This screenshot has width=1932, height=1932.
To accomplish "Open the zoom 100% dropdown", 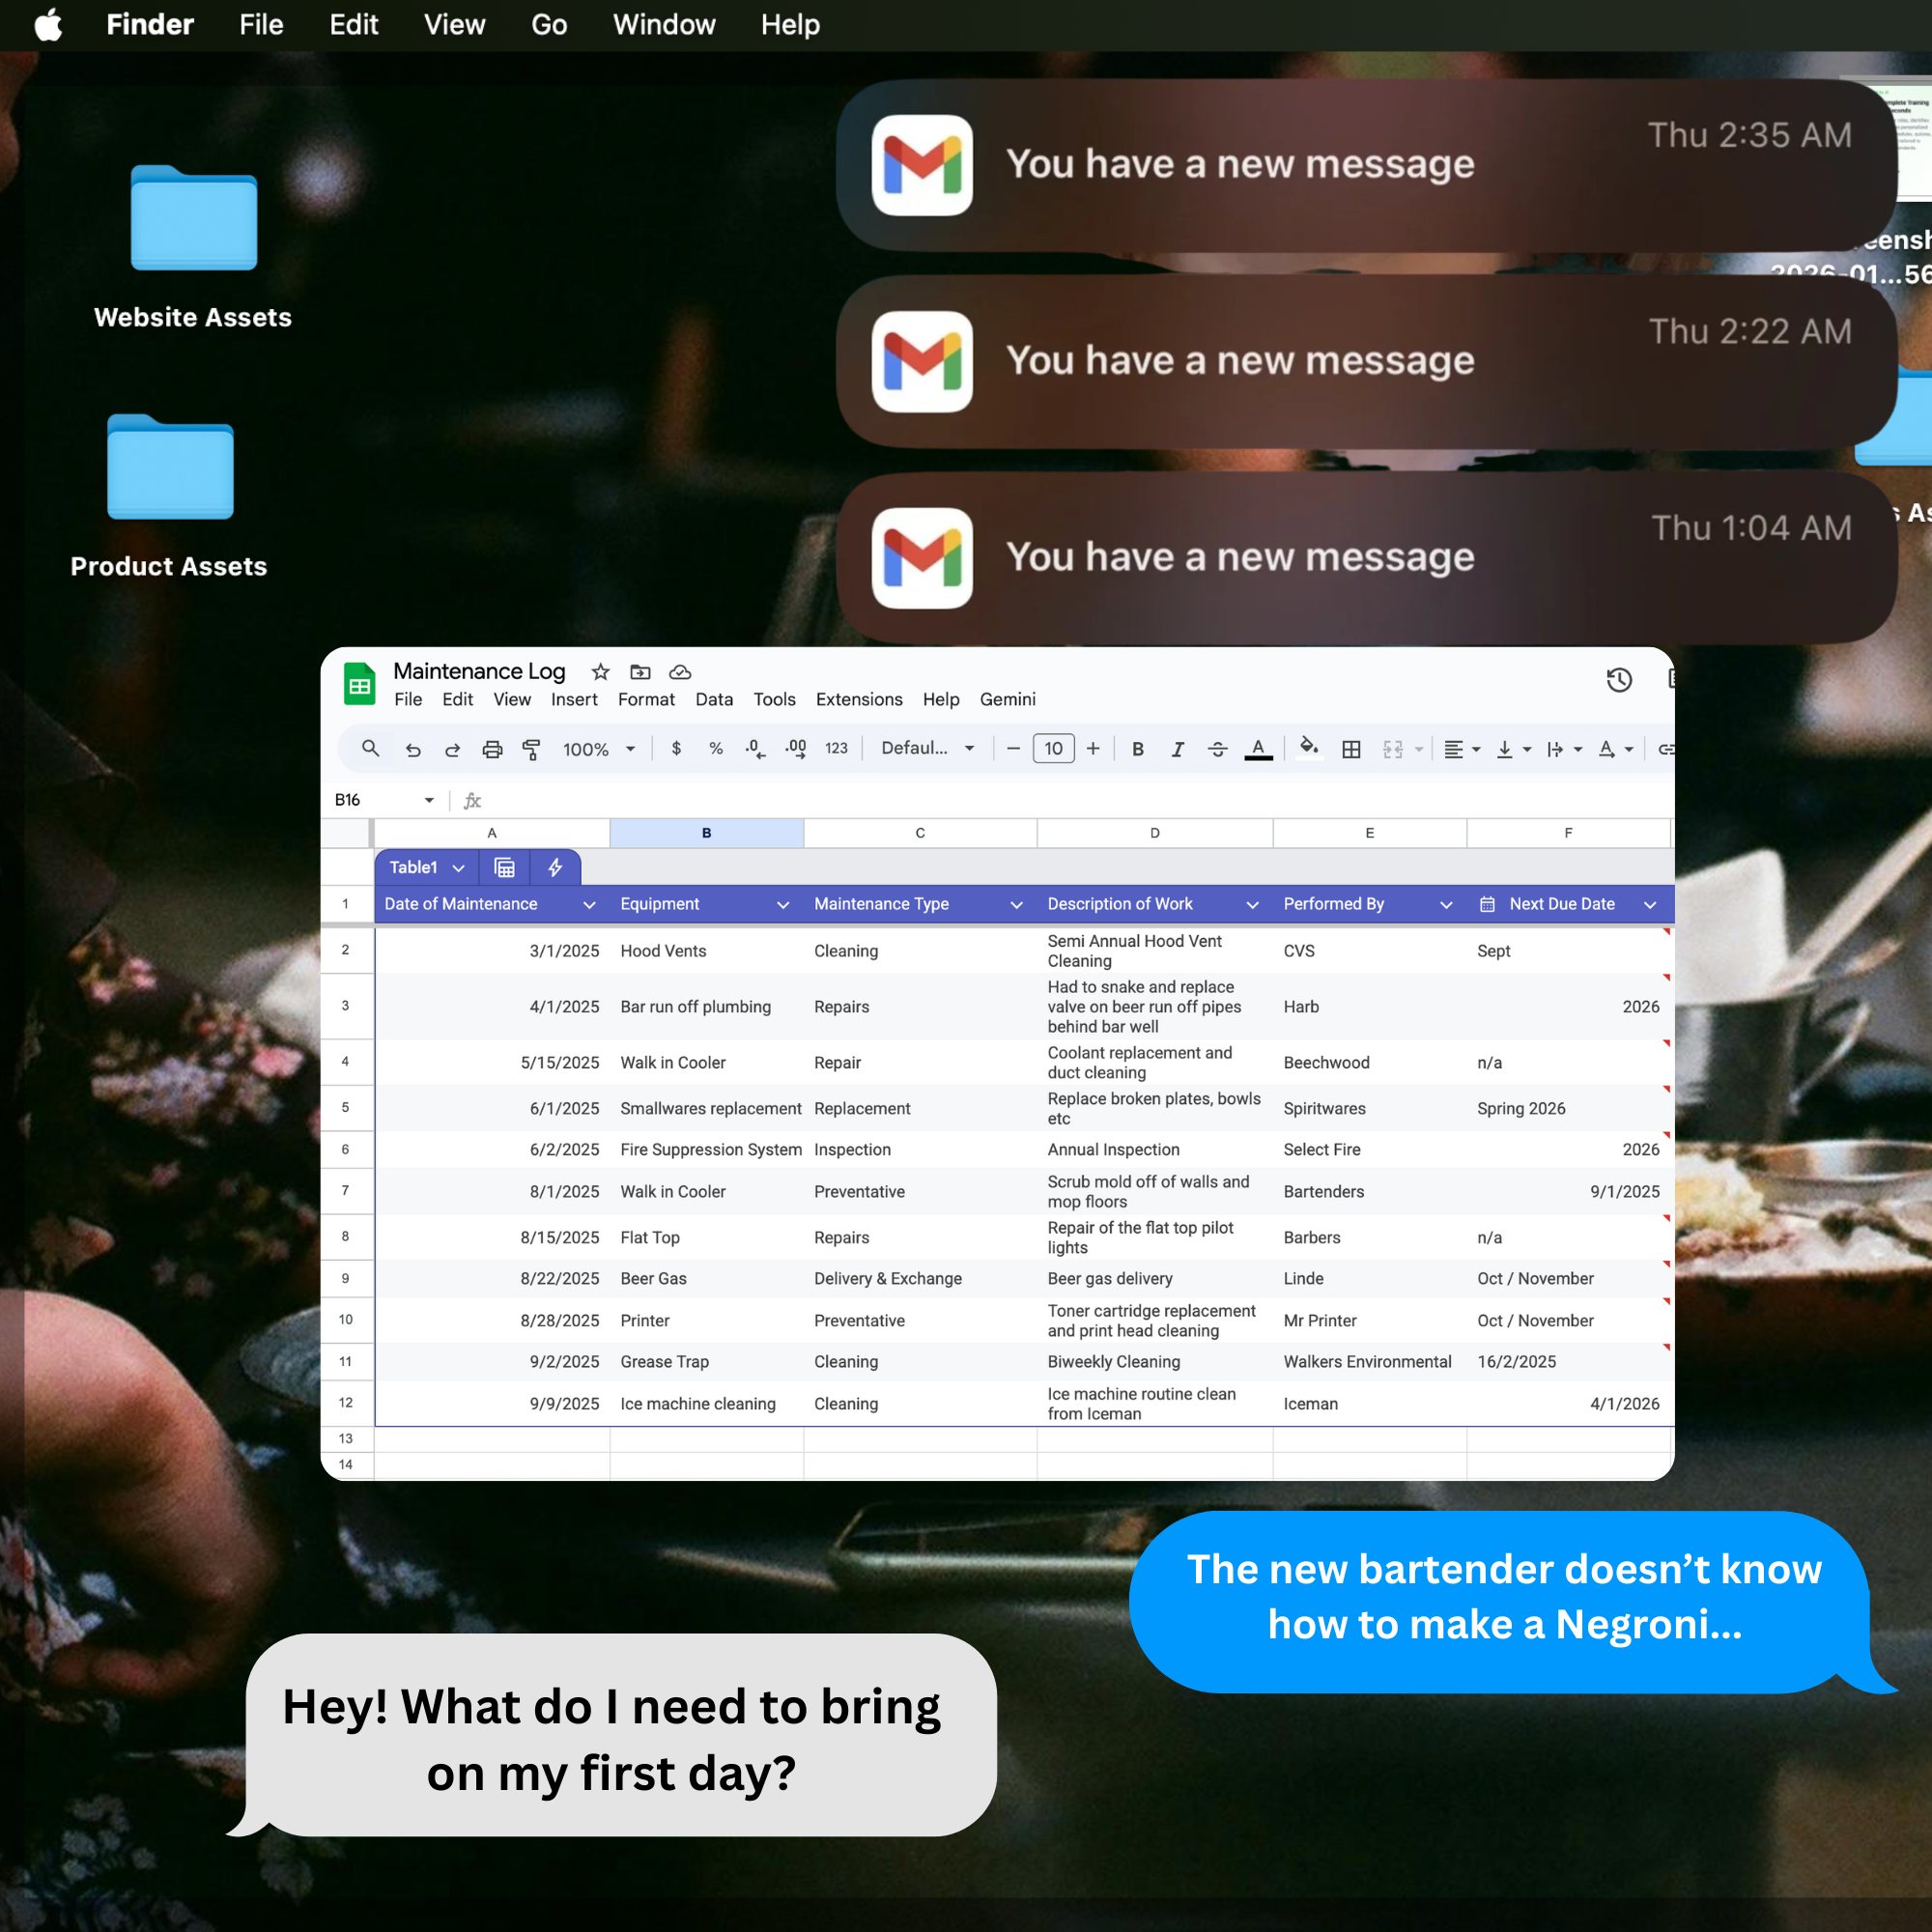I will 599,749.
